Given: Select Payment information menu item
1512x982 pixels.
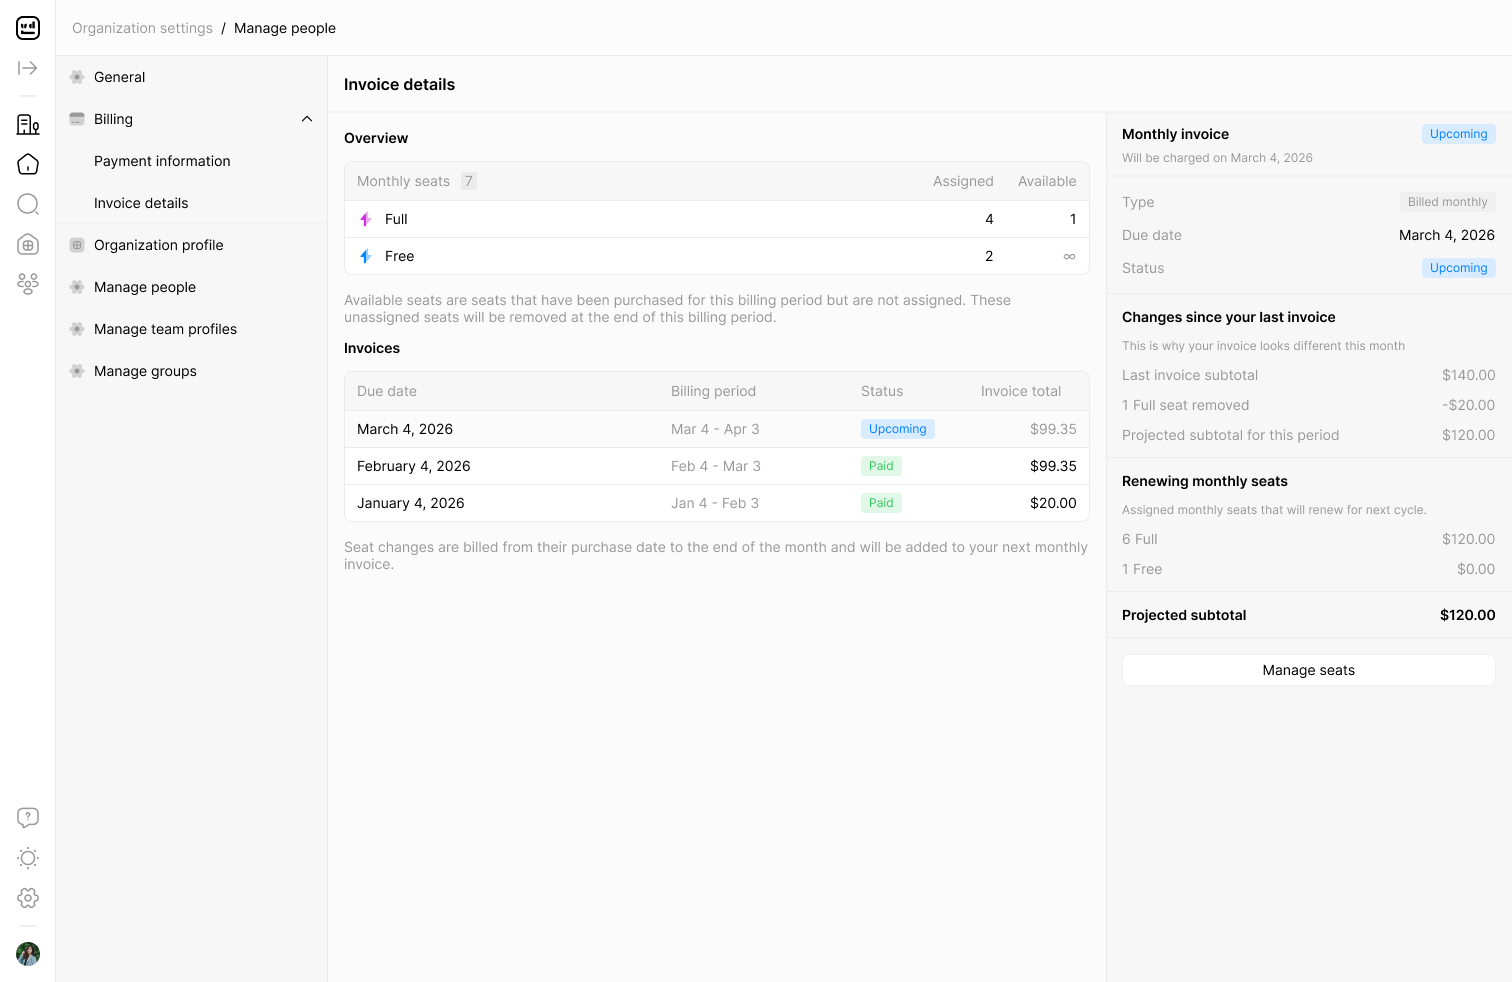Looking at the screenshot, I should point(162,161).
